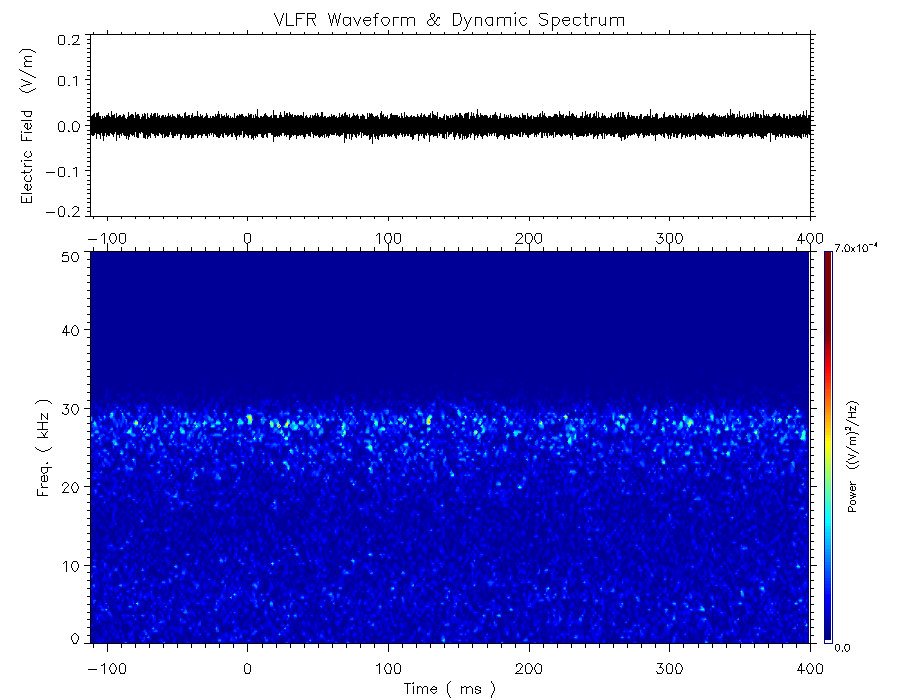The image size is (900, 700).
Task: Select the 10 kHz frequency tick label
Action: coord(70,566)
